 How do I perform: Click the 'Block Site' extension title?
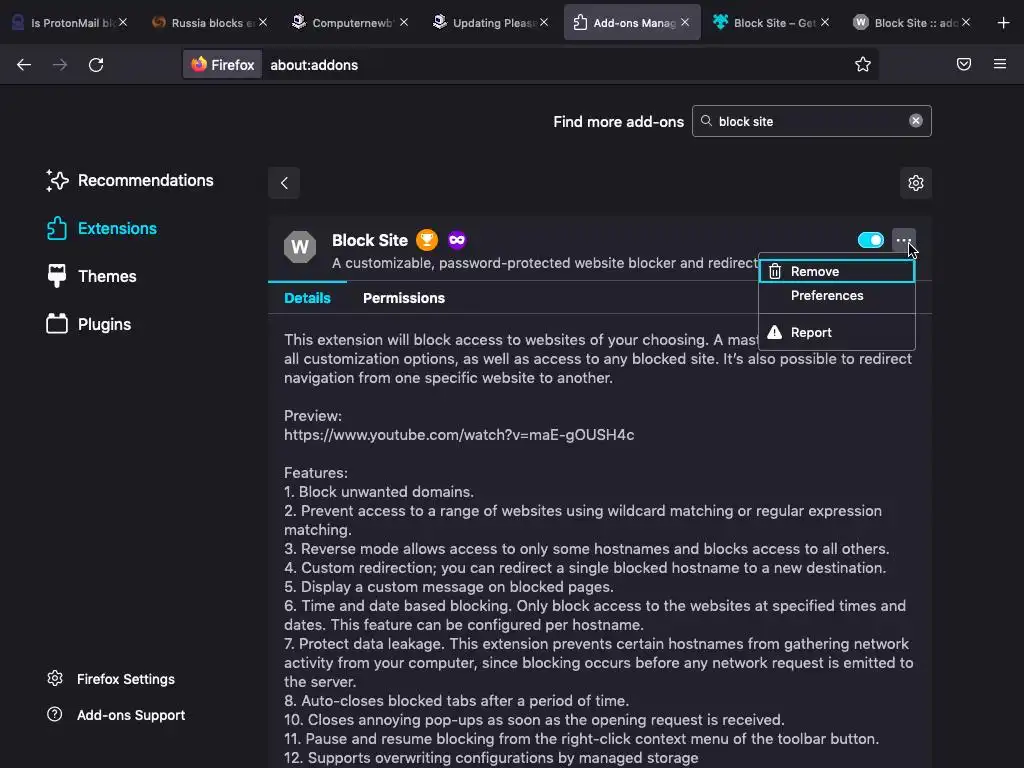(370, 240)
